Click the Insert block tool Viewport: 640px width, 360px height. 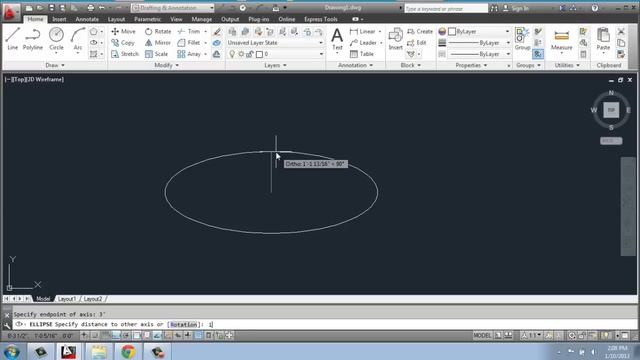395,39
